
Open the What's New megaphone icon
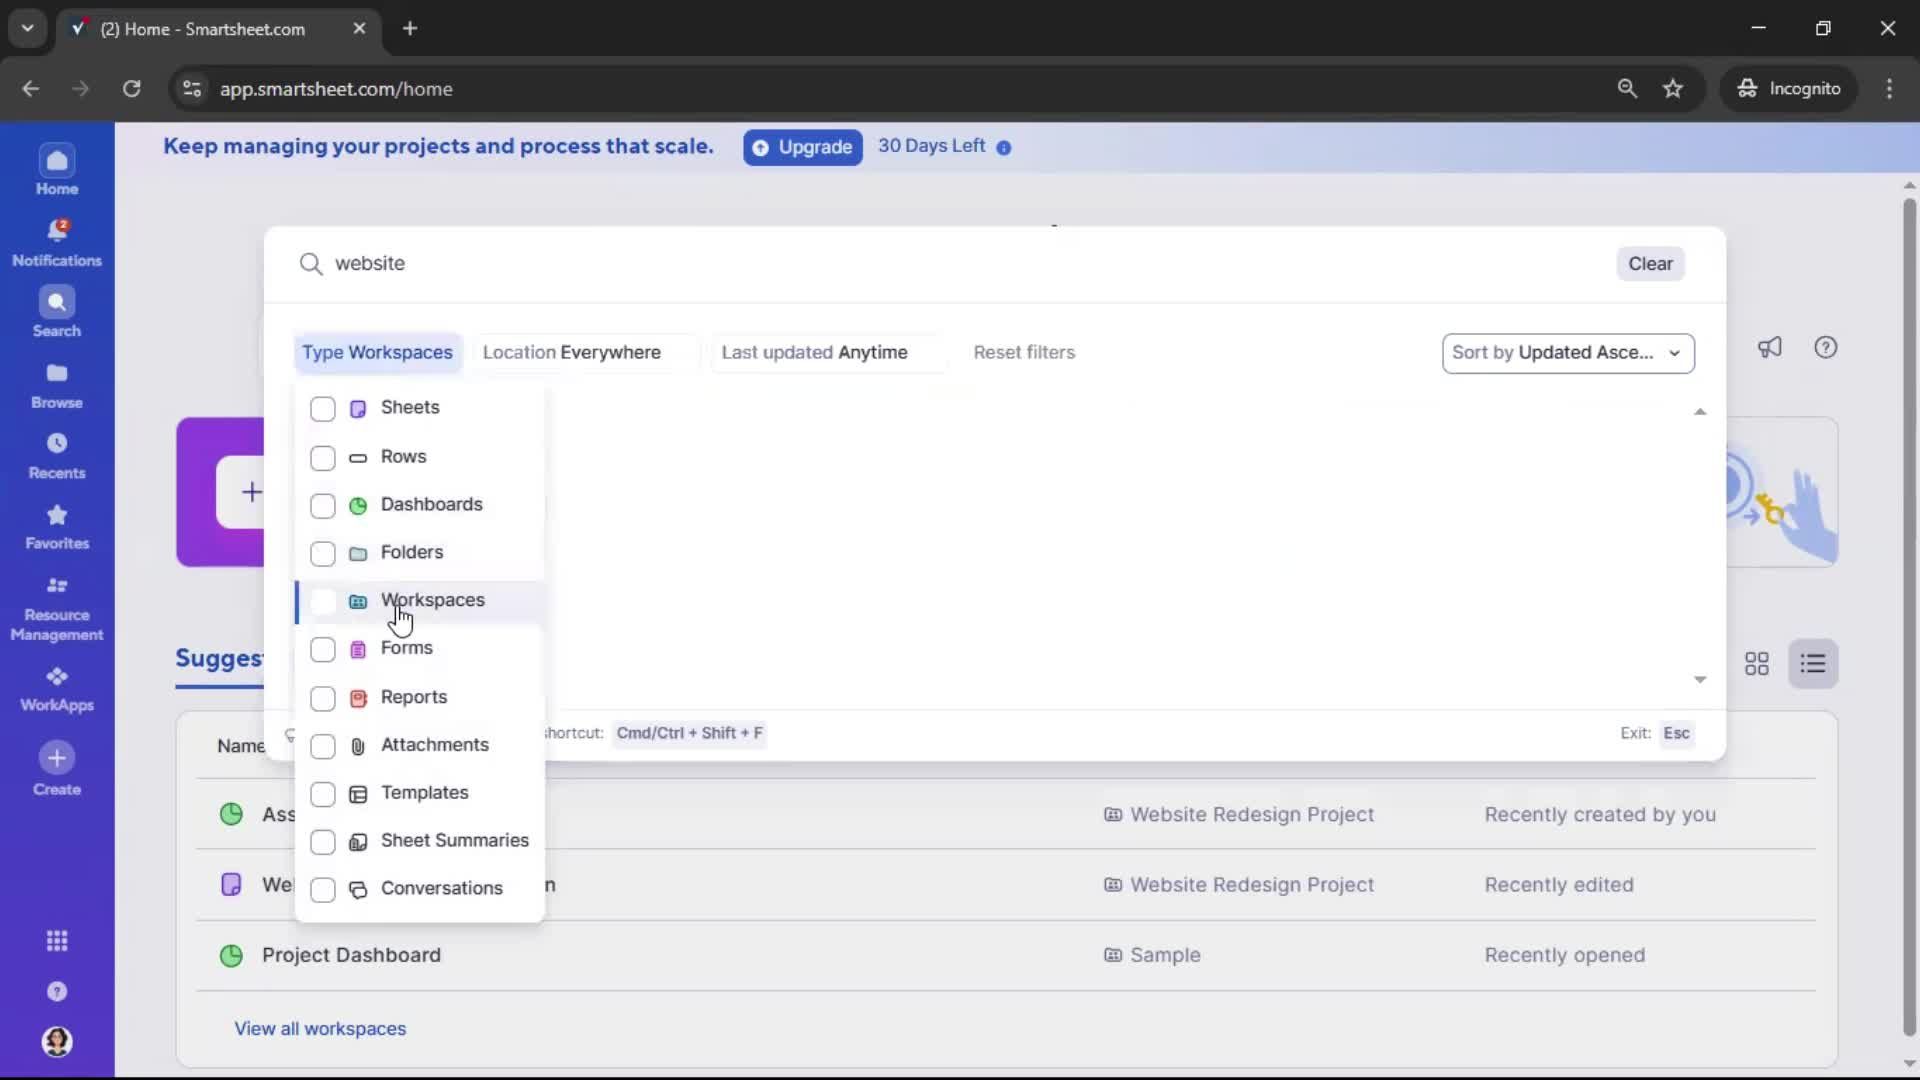tap(1770, 347)
